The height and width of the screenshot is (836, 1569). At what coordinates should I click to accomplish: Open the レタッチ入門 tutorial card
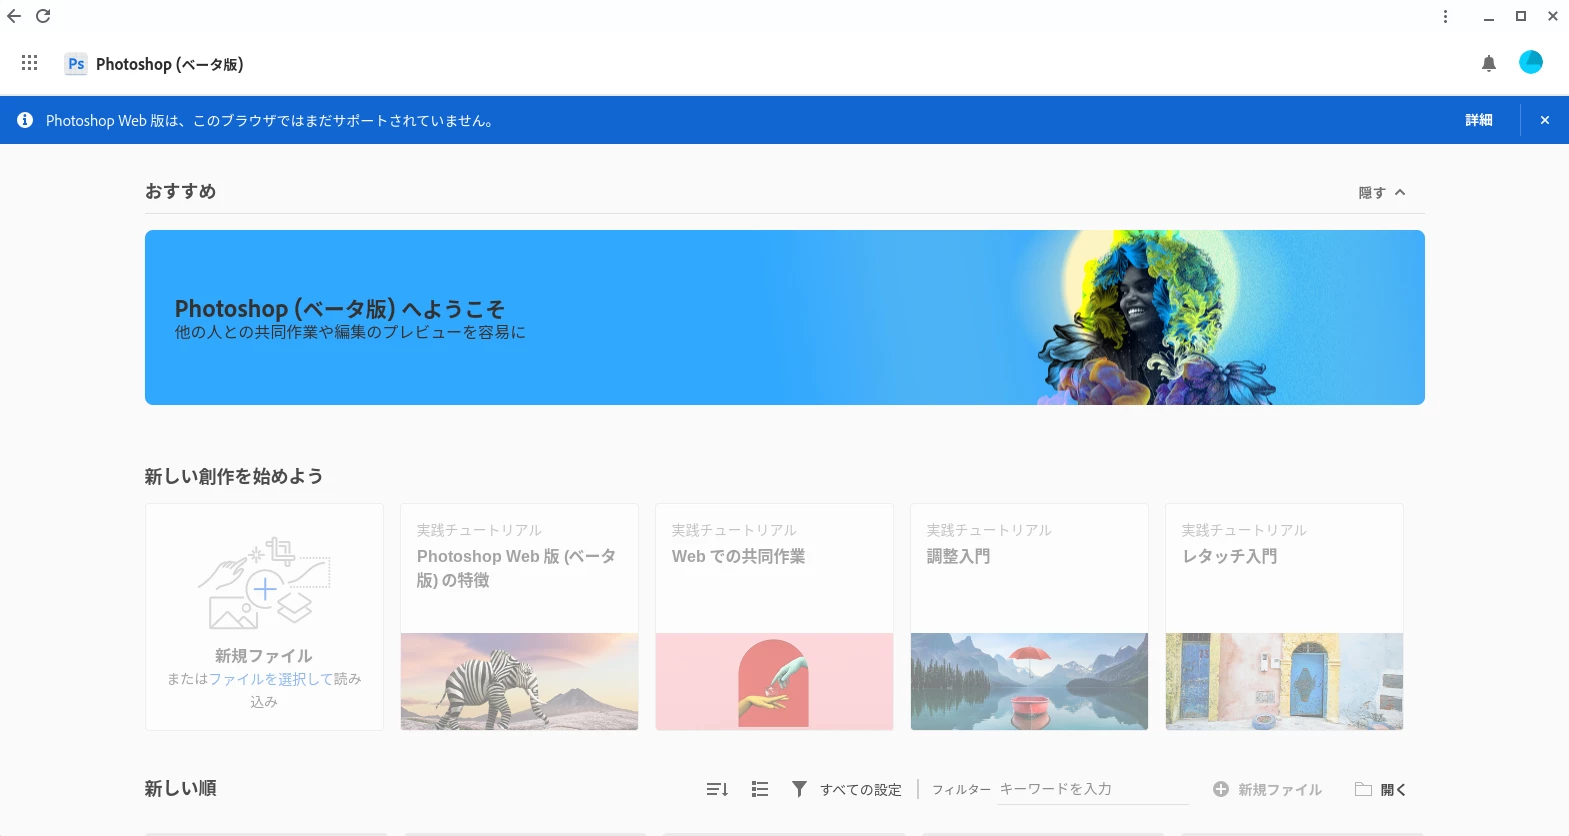[x=1284, y=616]
